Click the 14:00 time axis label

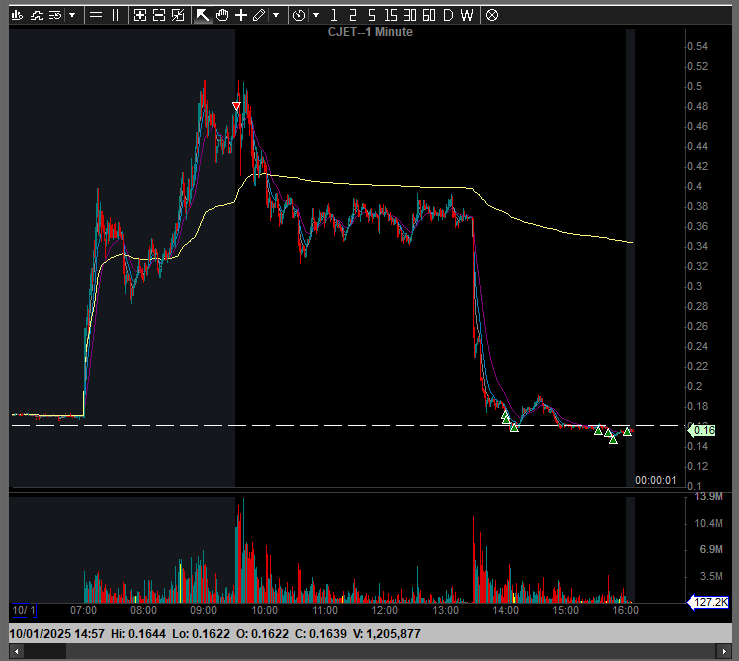pyautogui.click(x=505, y=611)
